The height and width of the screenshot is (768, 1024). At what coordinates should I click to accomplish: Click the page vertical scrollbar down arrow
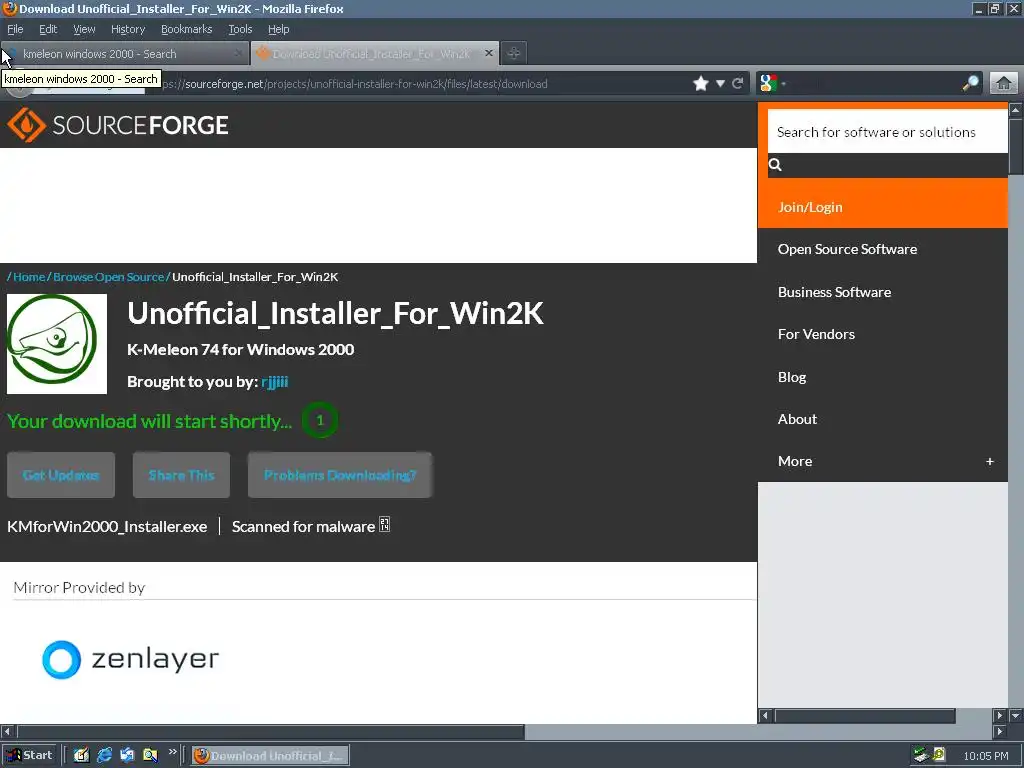coord(1016,715)
